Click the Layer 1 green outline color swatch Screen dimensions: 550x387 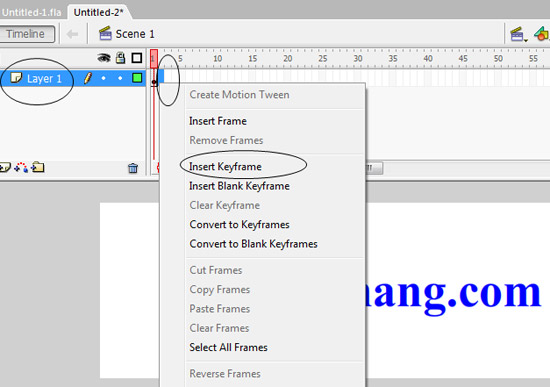coord(137,78)
